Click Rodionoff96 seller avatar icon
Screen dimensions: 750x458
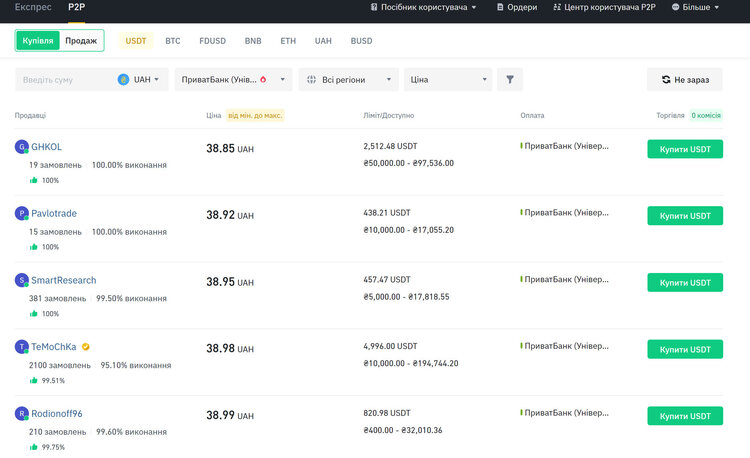22,414
